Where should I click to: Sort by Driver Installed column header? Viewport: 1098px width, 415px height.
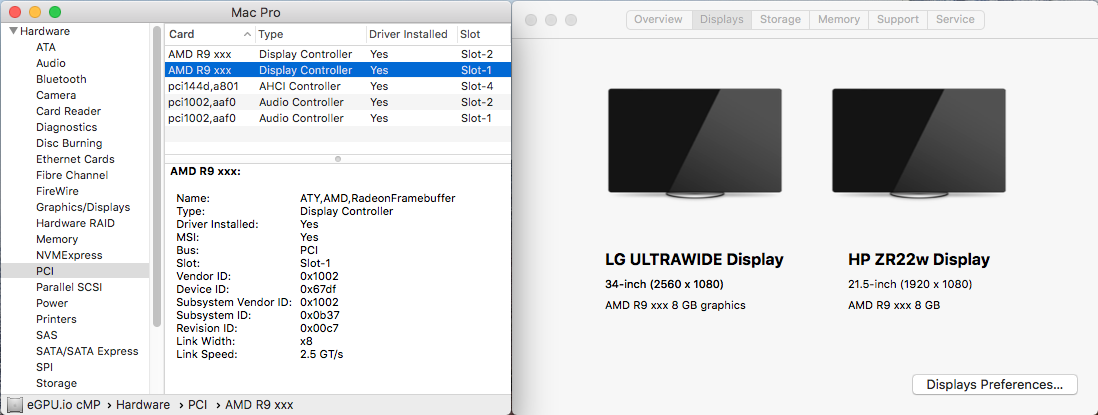[412, 34]
